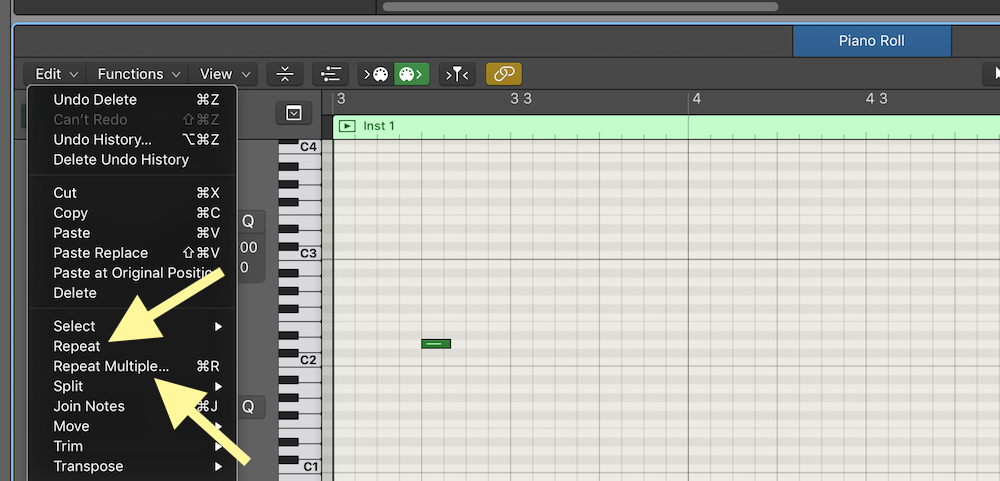Screen dimensions: 1000x481
Task: Open the Edit menu dropdown
Action: 55,74
